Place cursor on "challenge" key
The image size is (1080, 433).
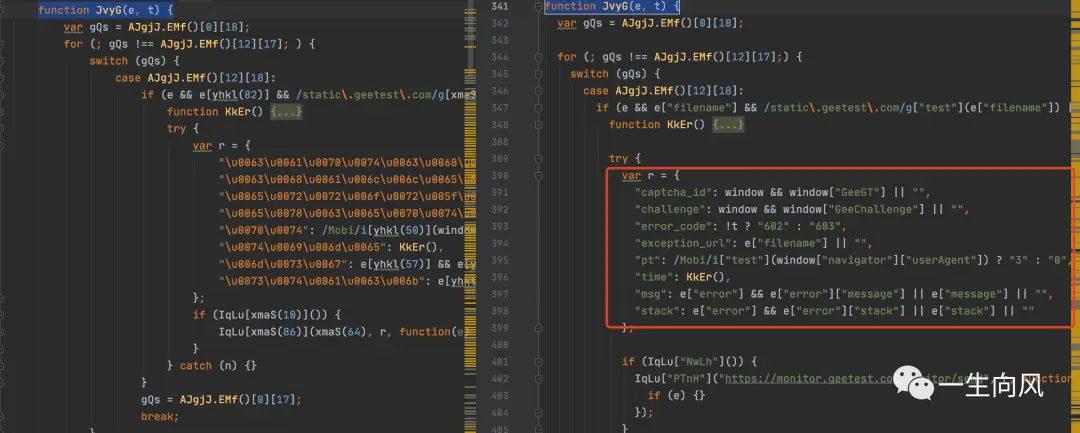670,209
